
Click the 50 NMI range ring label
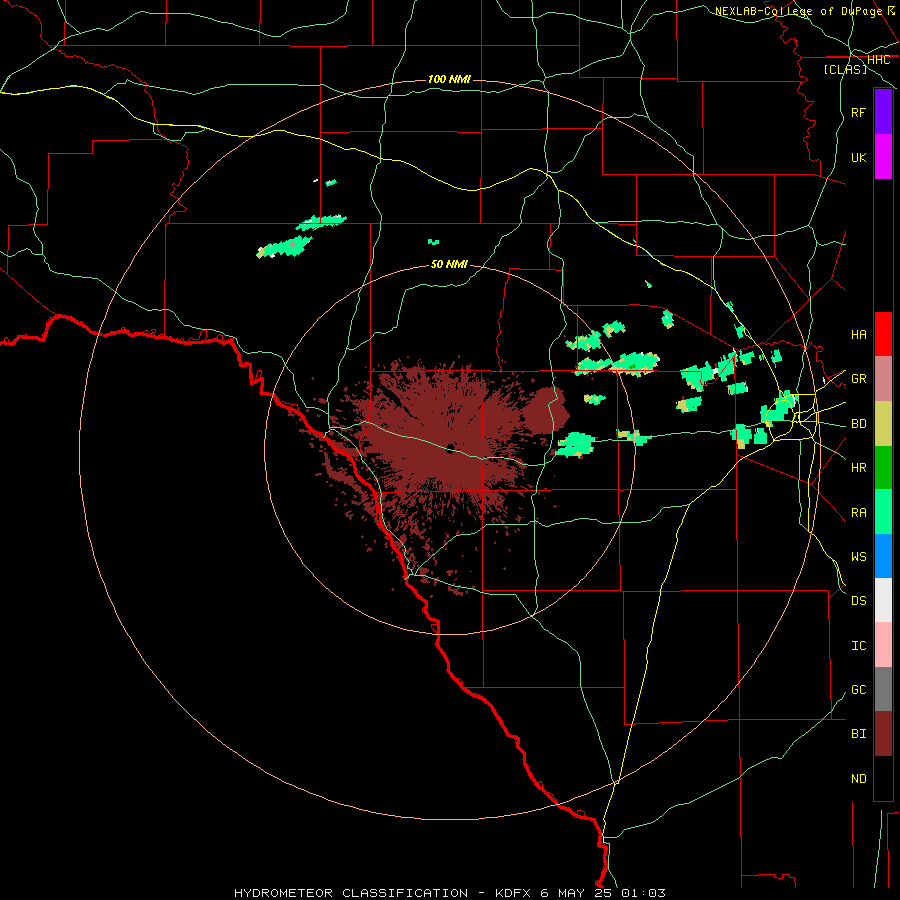449,264
